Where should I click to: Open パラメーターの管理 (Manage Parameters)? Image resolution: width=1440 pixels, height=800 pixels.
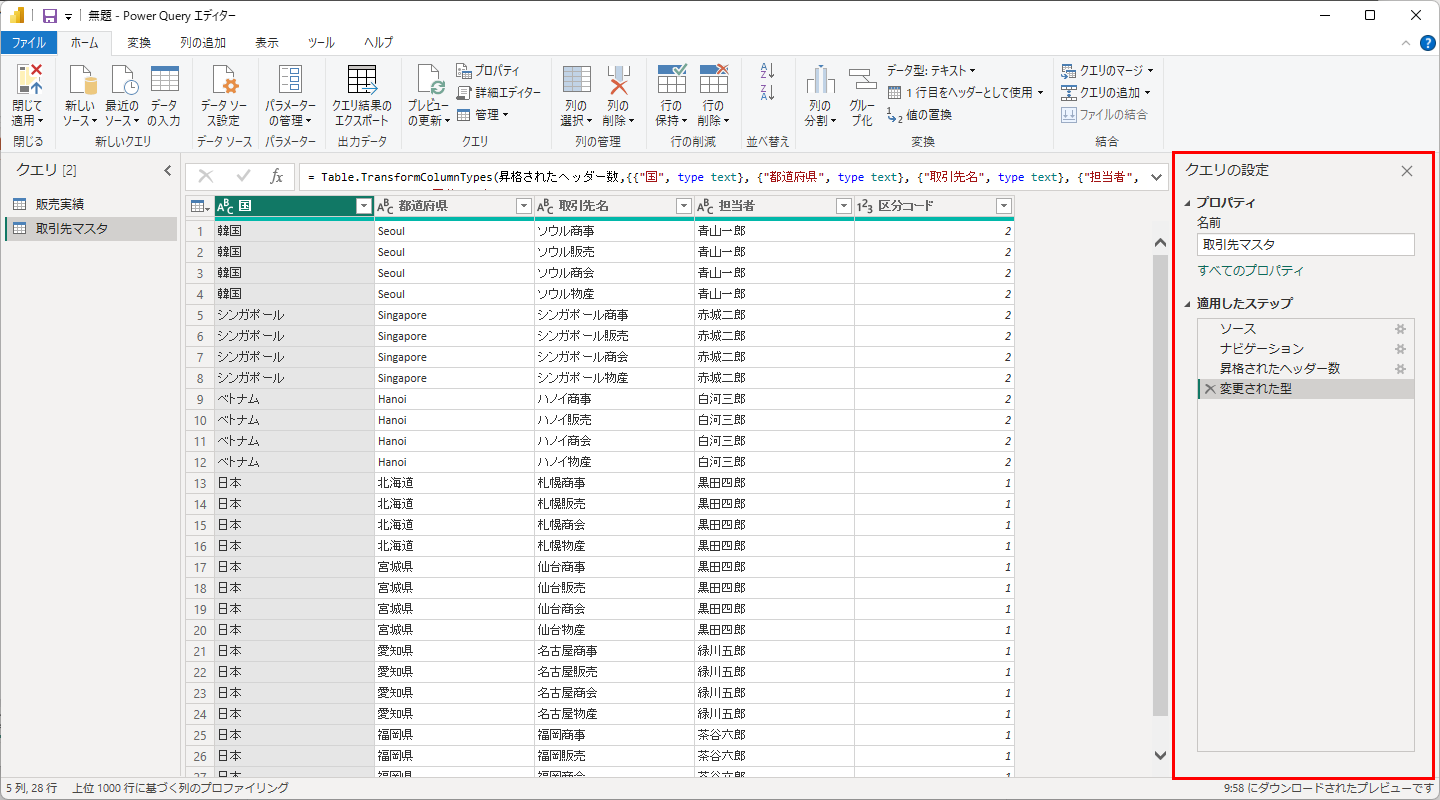[x=290, y=95]
